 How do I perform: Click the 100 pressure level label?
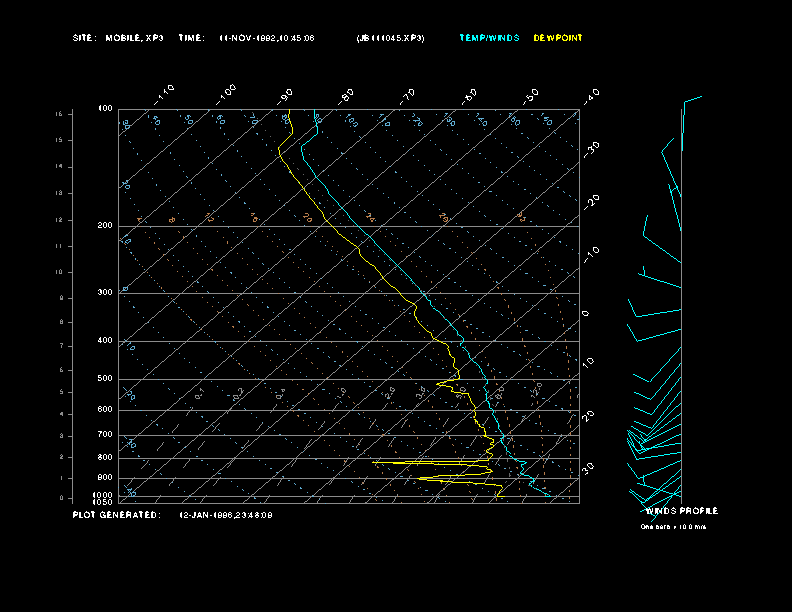[105, 108]
